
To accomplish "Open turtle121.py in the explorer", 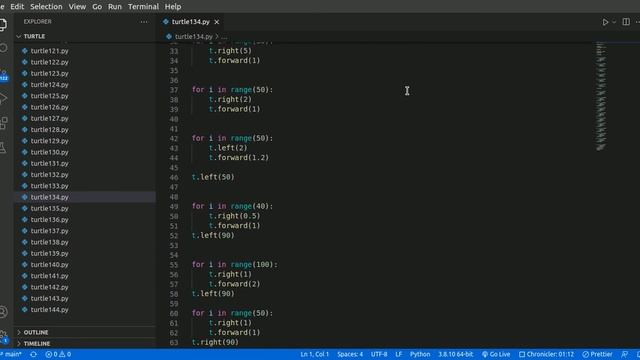I will click(85, 51).
